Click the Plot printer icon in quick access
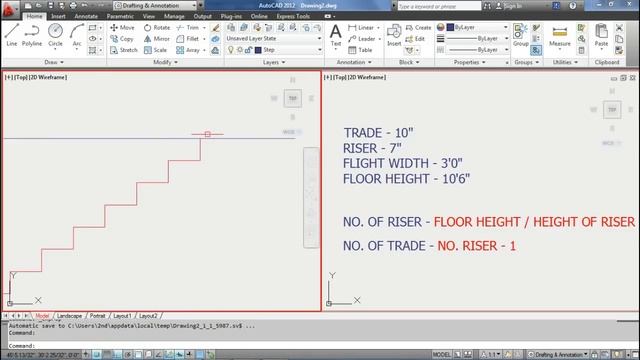Viewport: 640px width, 360px height. pos(73,6)
